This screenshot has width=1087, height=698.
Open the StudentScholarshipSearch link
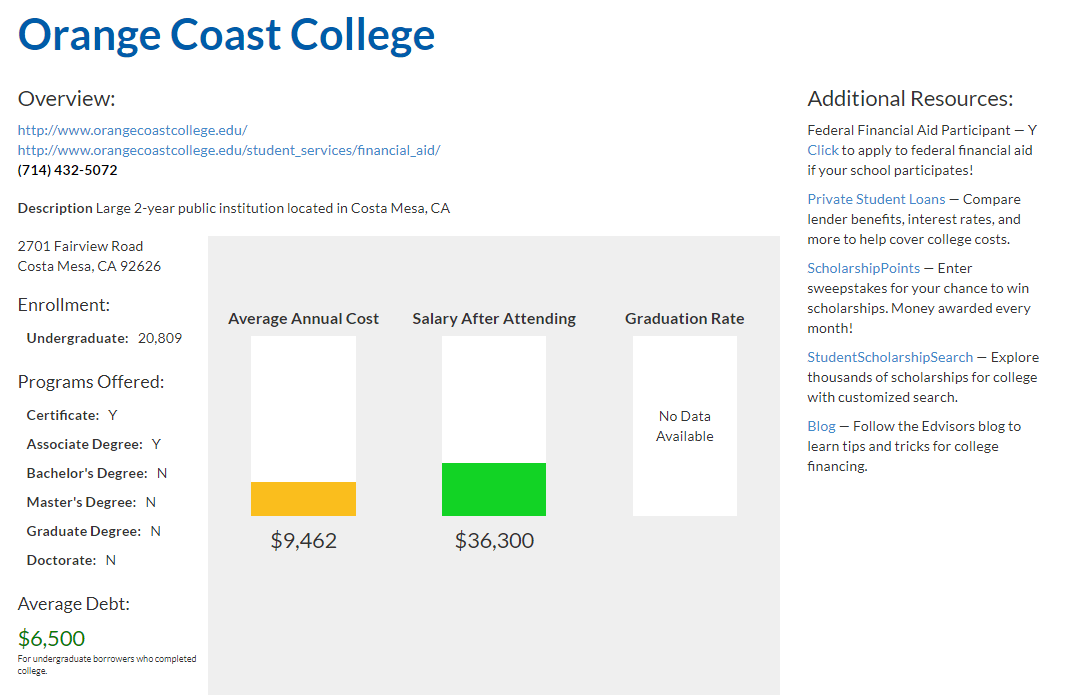pyautogui.click(x=890, y=358)
